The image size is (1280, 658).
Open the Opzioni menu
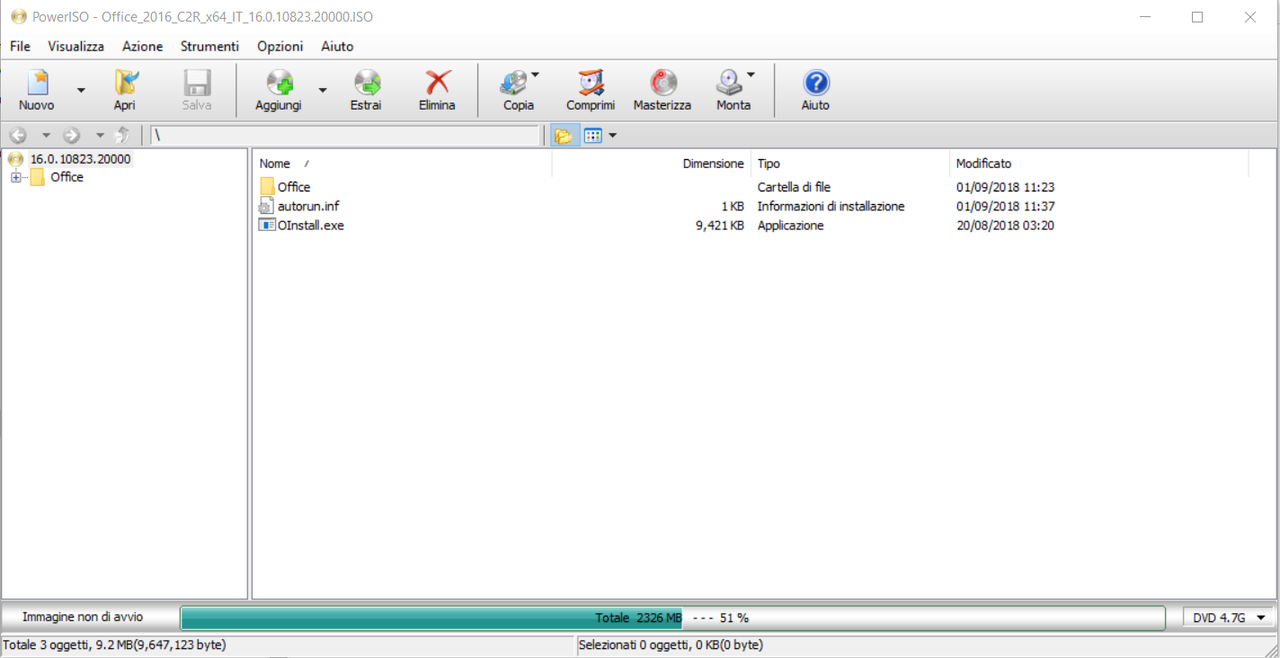point(280,46)
